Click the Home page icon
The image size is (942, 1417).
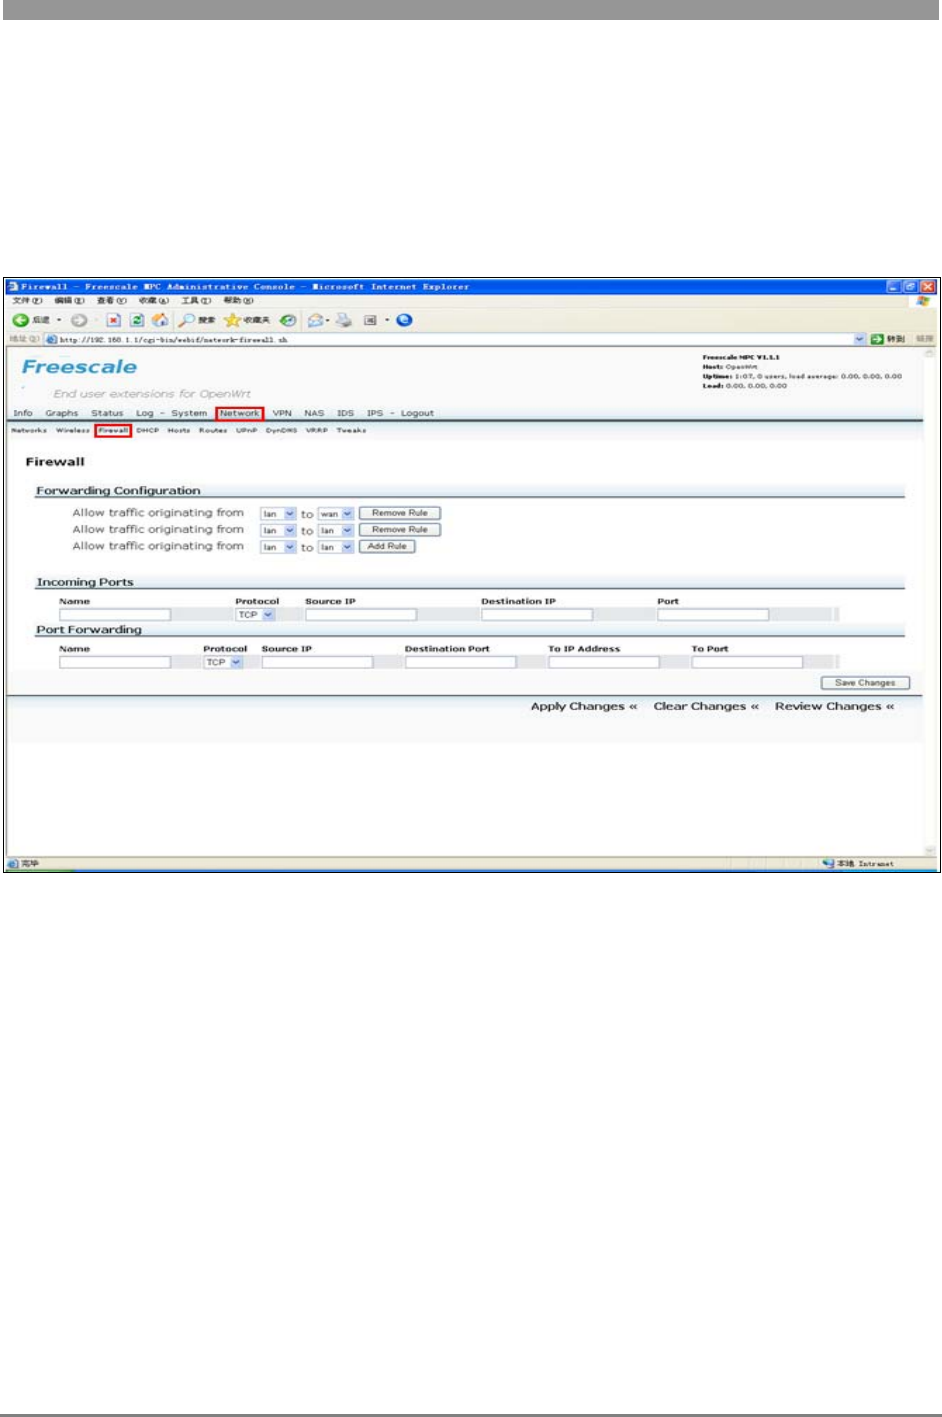[159, 320]
